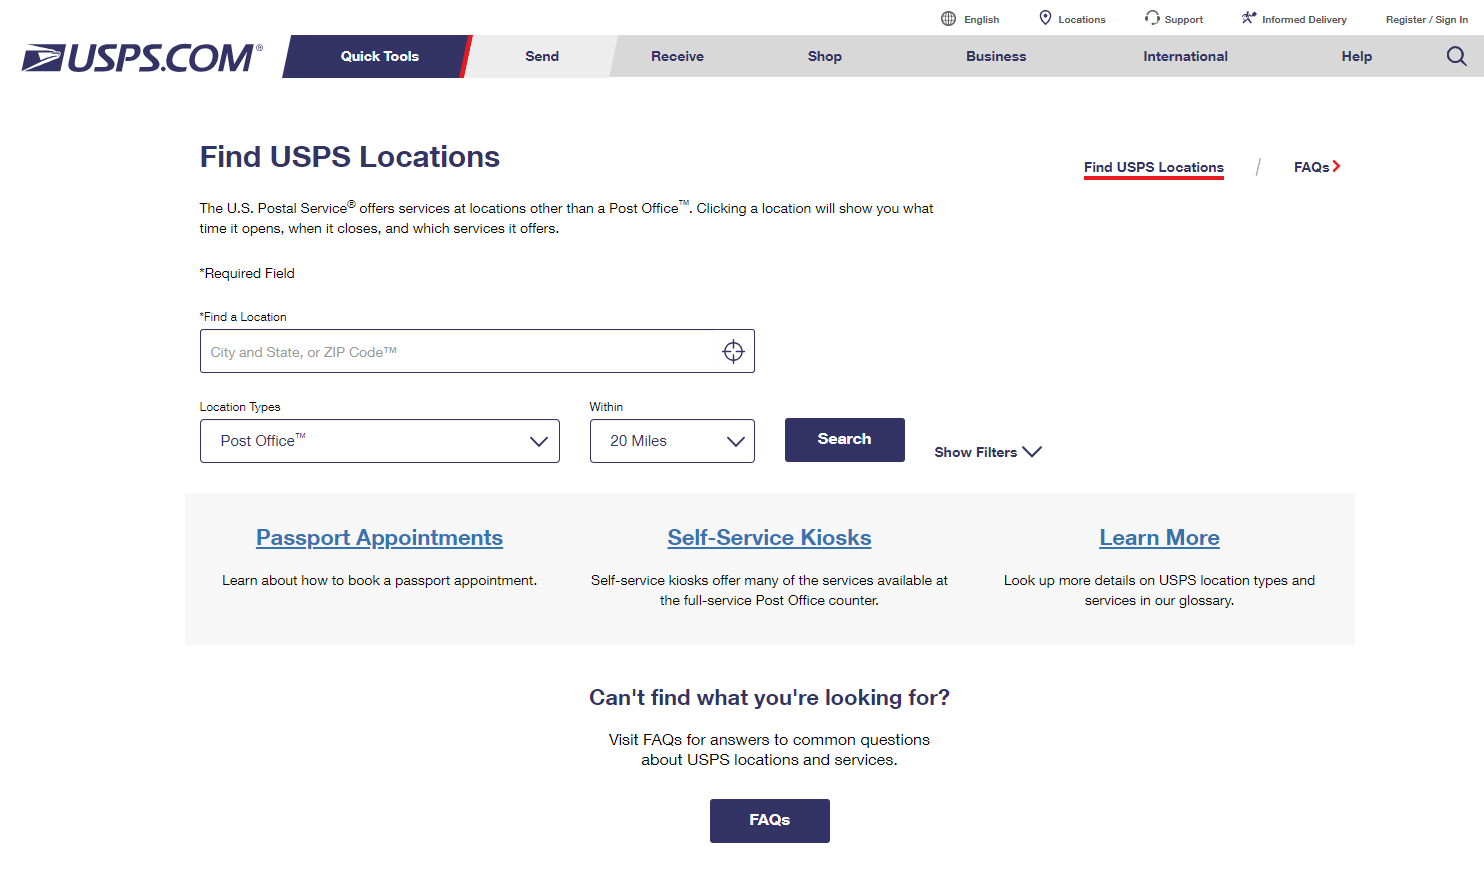Click the globe language icon
This screenshot has width=1484, height=869.
(948, 18)
